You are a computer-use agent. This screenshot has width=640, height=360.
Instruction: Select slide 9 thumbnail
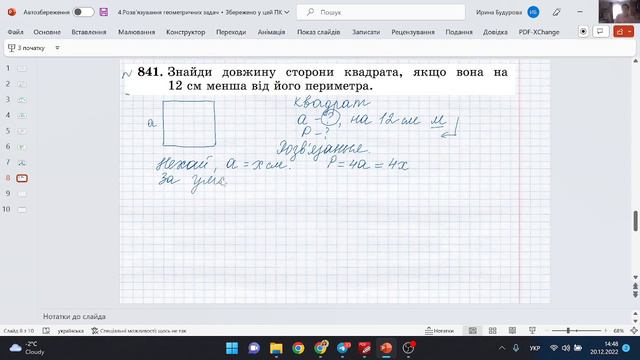tap(22, 193)
